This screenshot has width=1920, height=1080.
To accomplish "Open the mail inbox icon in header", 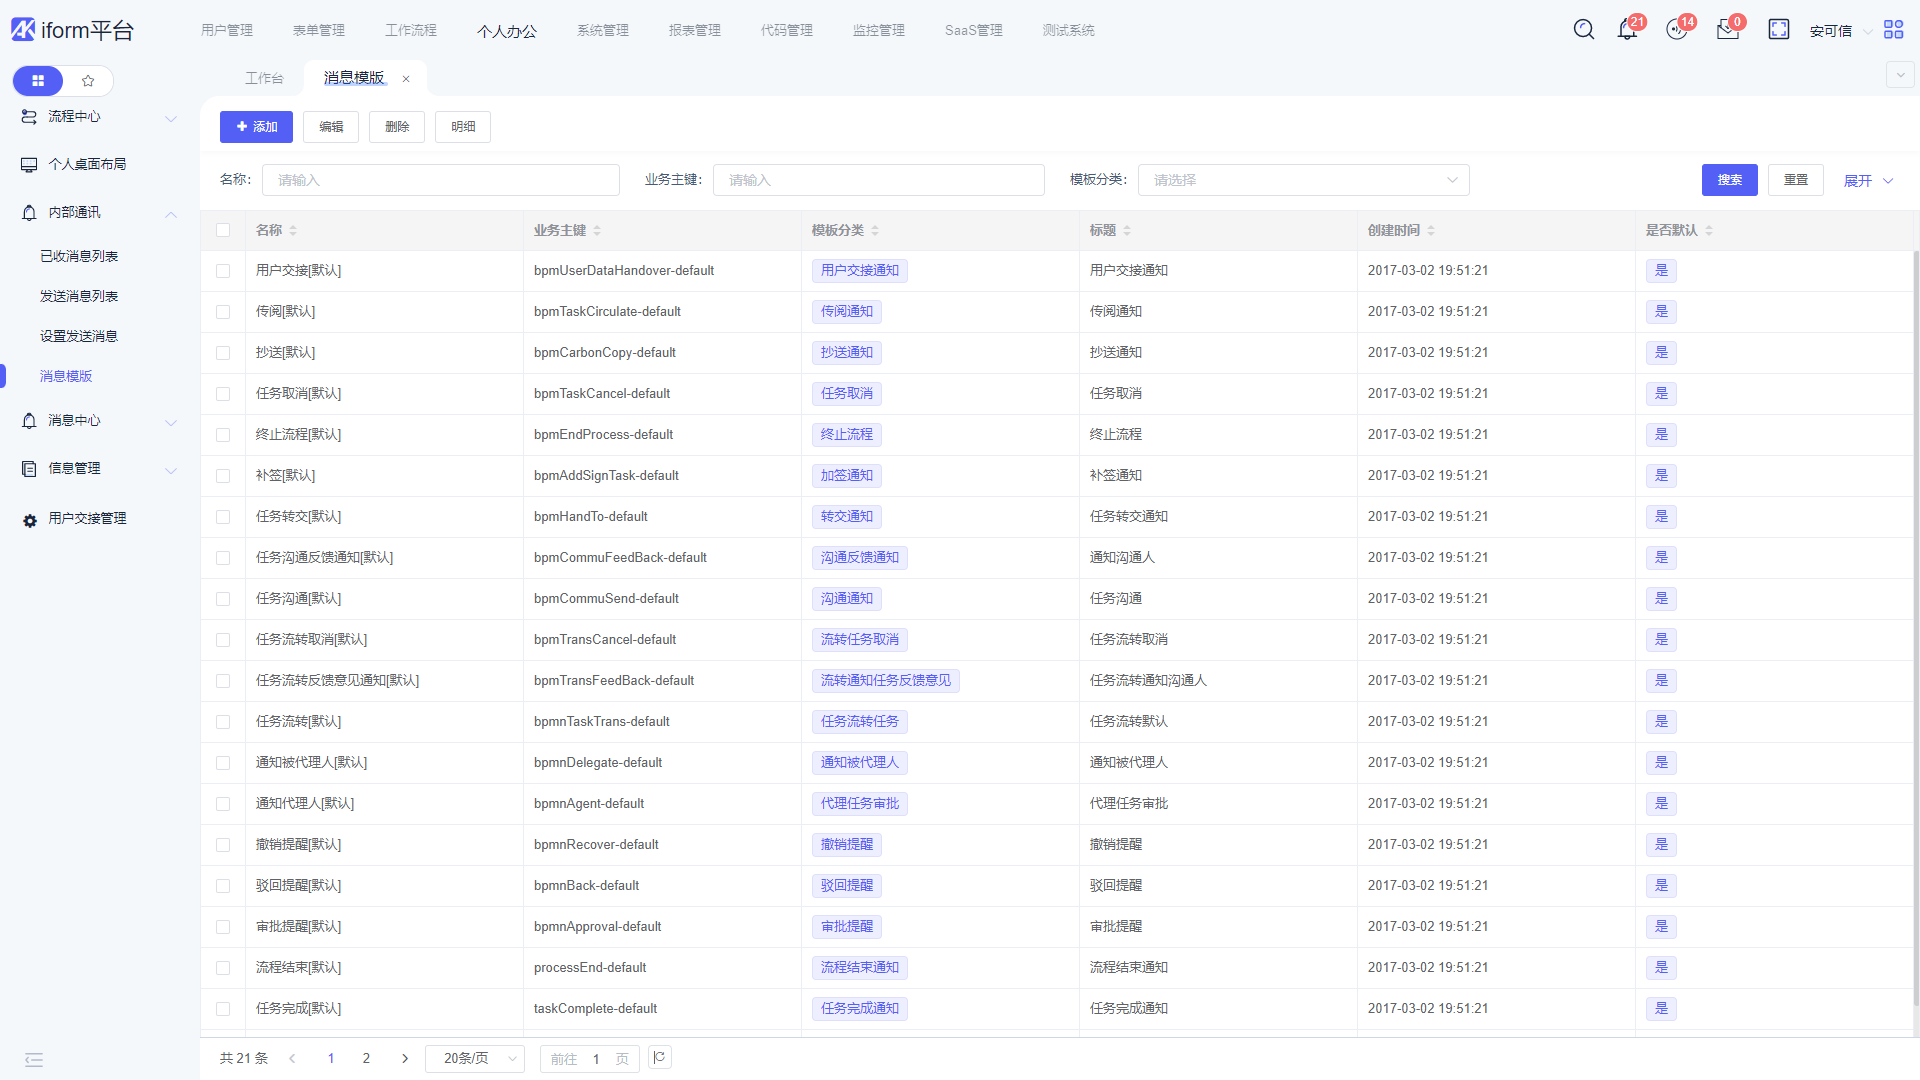I will [x=1728, y=30].
